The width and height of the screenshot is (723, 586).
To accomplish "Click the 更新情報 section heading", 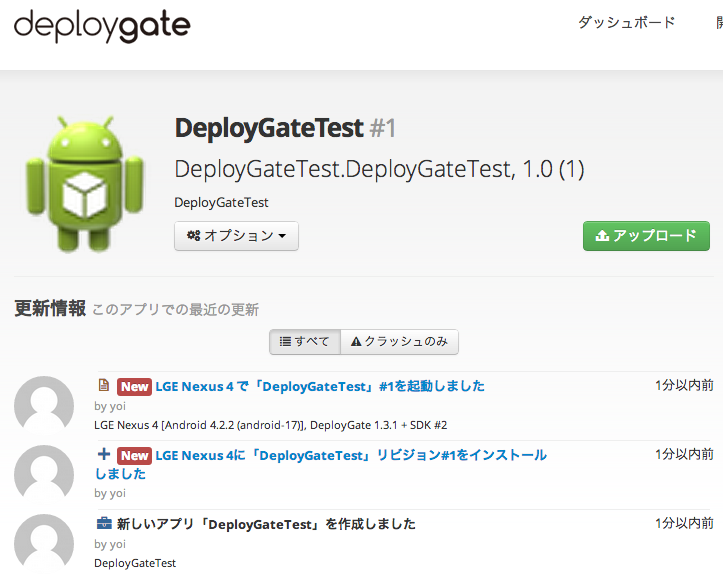I will tap(50, 308).
